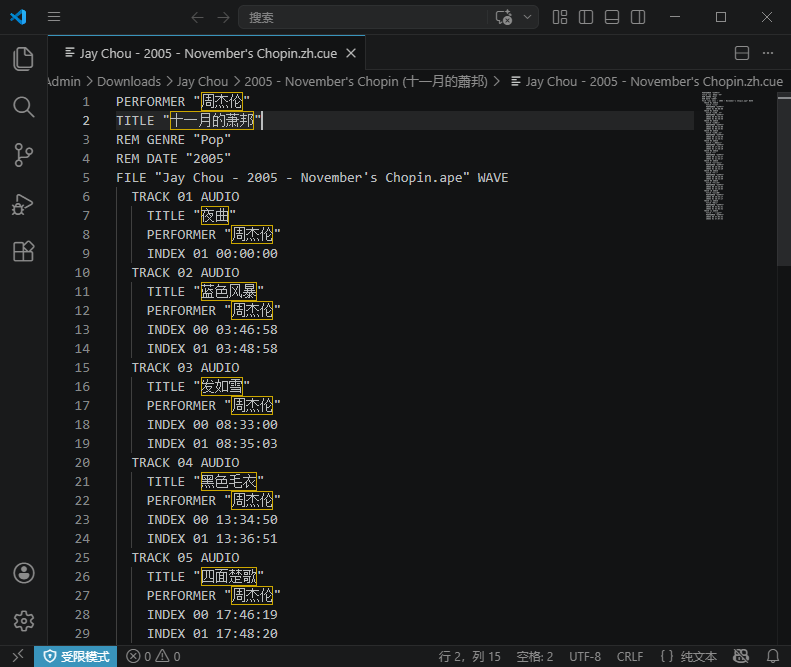Image resolution: width=791 pixels, height=667 pixels.
Task: Open the Copilot chat dropdown arrow
Action: (527, 17)
